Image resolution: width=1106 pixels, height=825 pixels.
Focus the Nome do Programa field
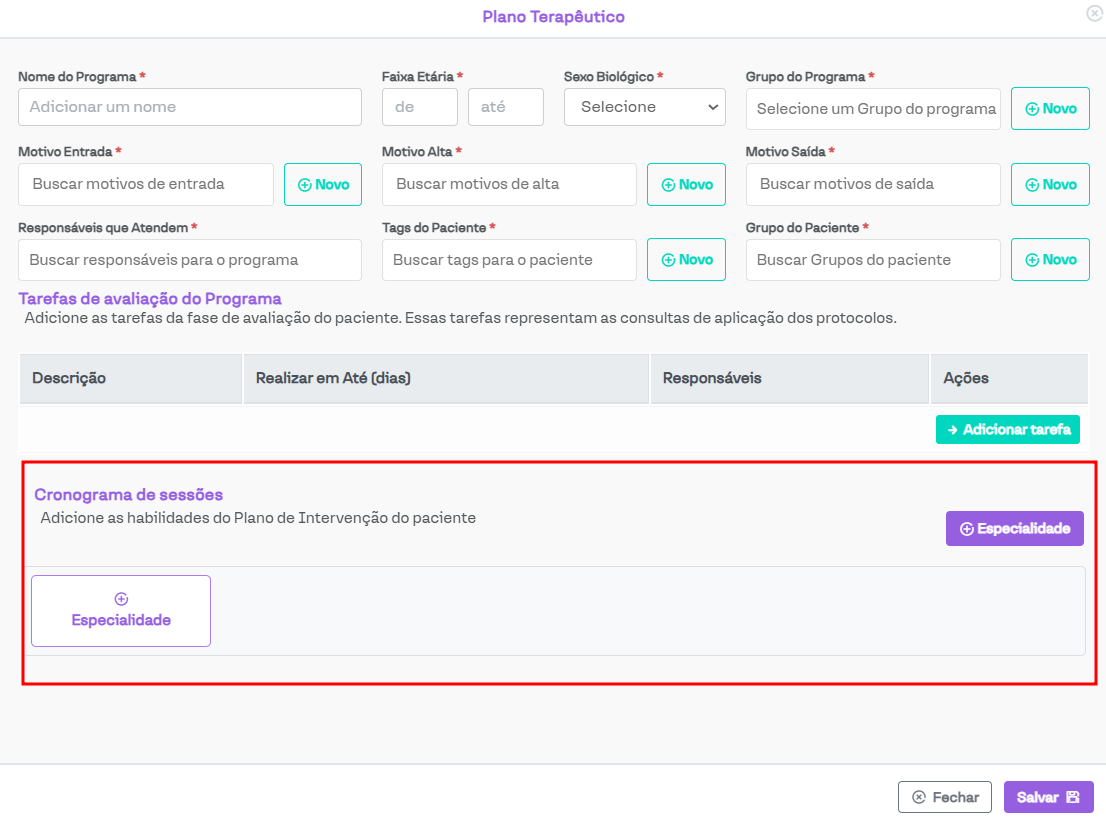(190, 107)
